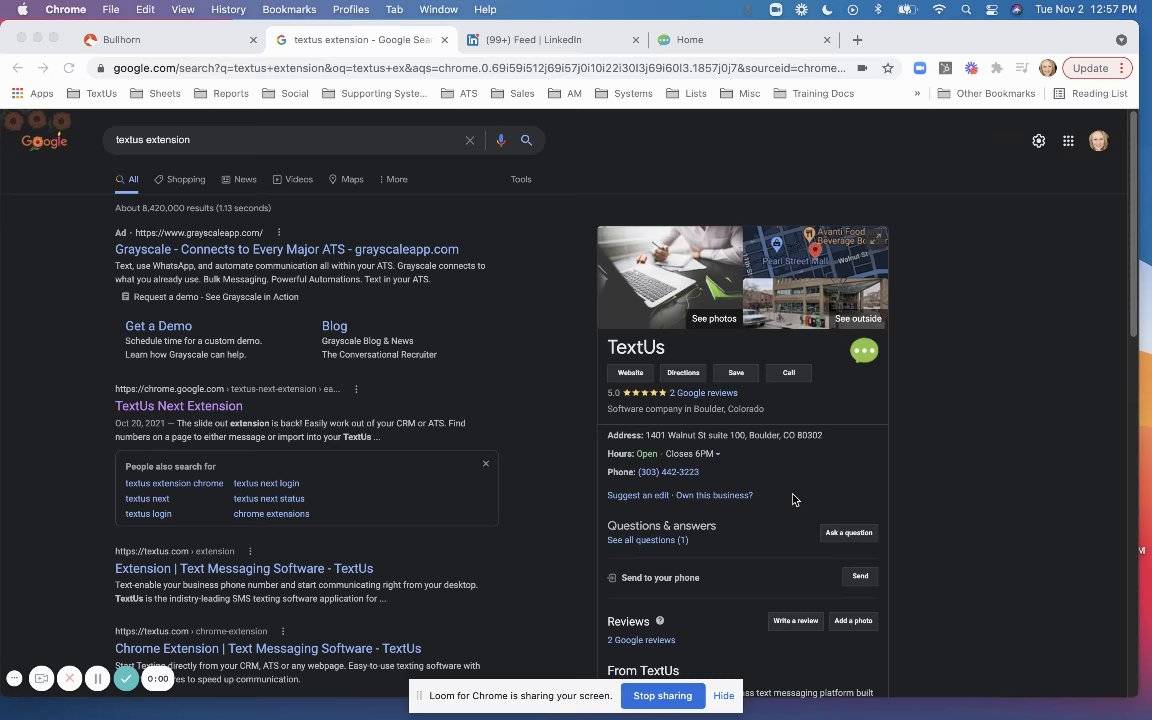Click the Wi-Fi icon in menu bar
1152x720 pixels.
pyautogui.click(x=939, y=10)
